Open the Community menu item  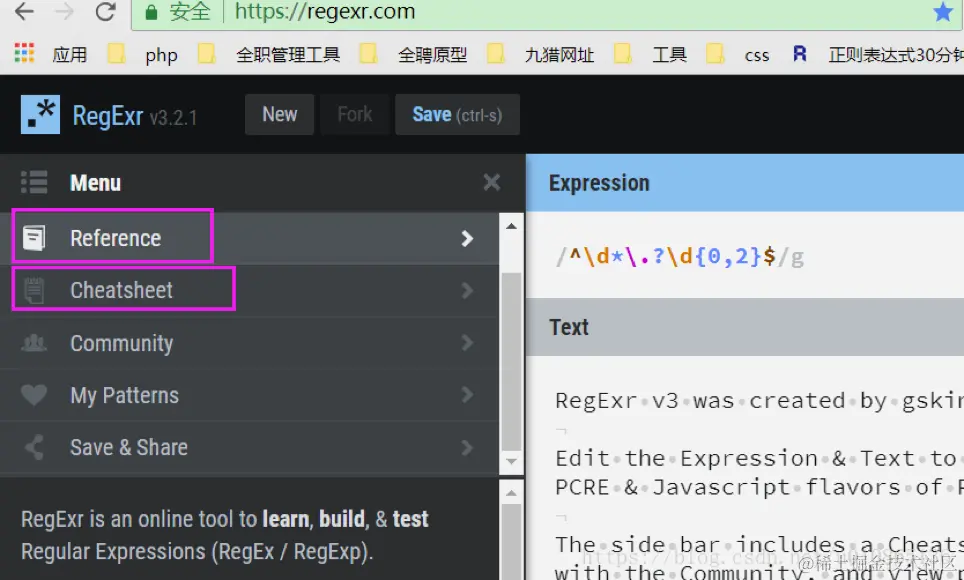(x=249, y=343)
